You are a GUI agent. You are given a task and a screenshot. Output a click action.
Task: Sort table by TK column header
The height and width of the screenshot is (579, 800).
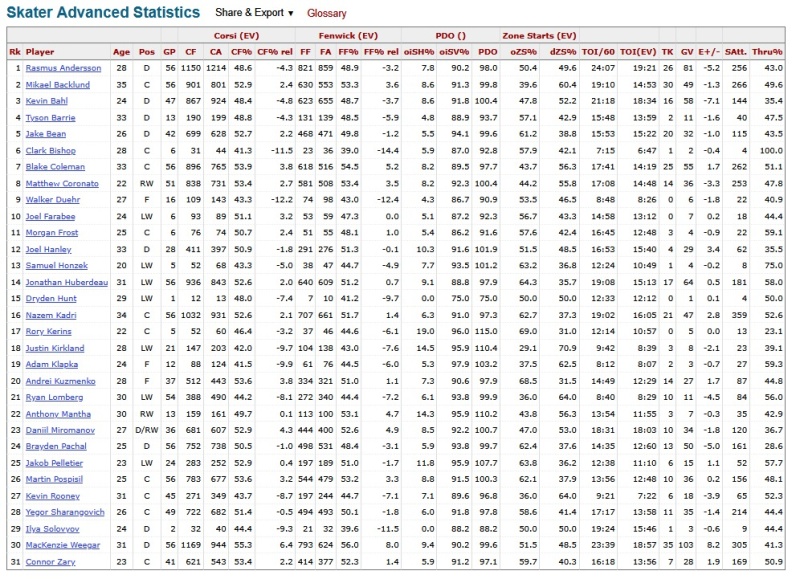click(667, 52)
